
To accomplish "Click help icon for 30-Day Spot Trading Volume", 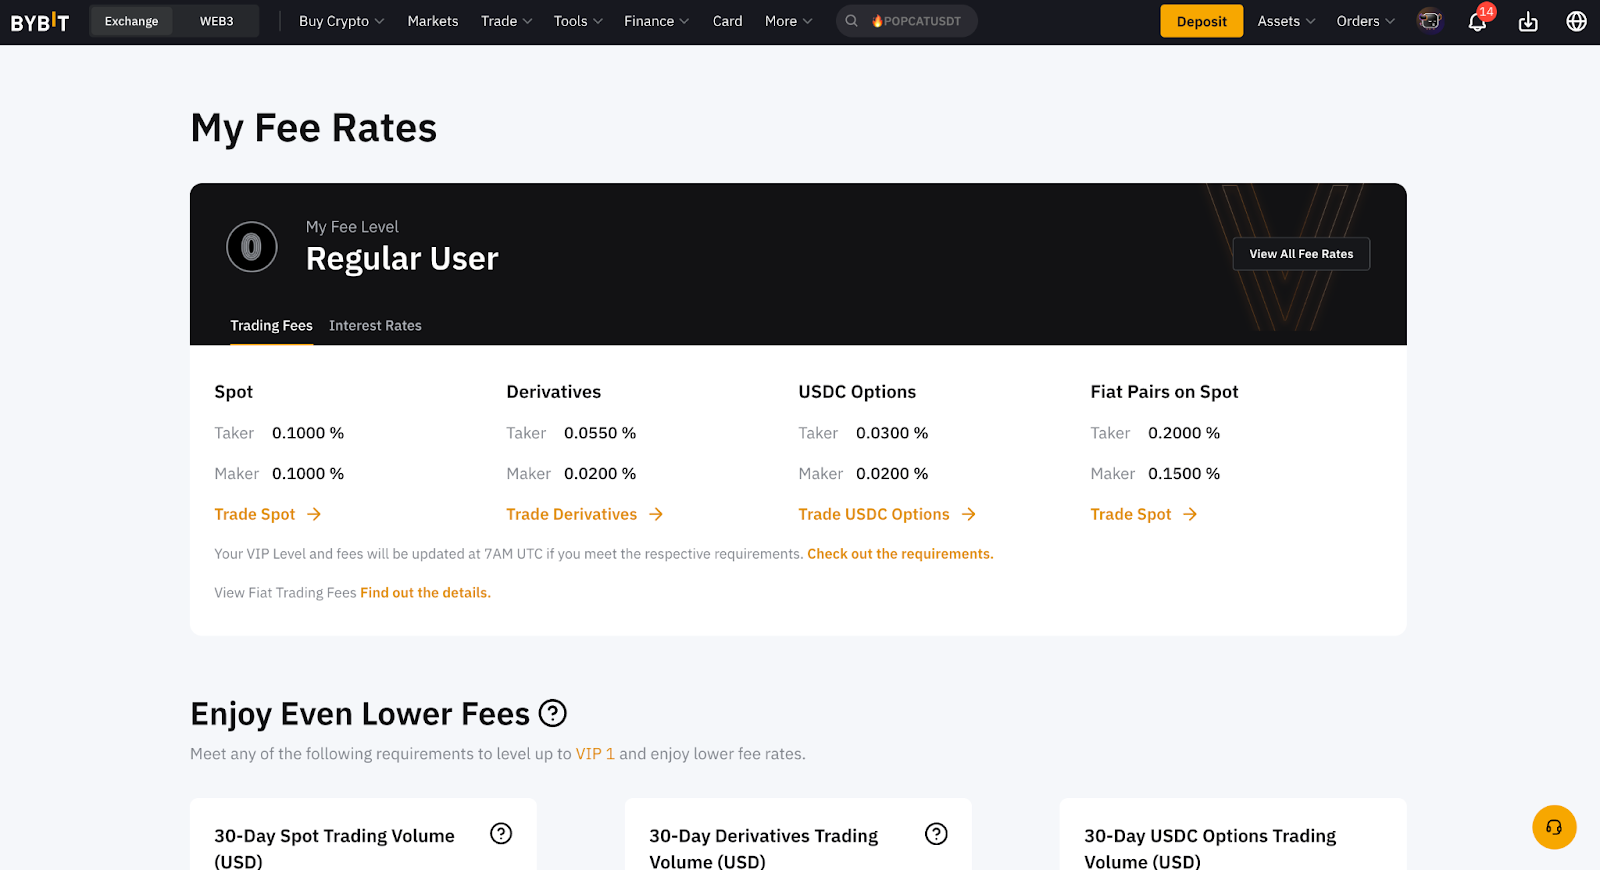I will point(501,834).
